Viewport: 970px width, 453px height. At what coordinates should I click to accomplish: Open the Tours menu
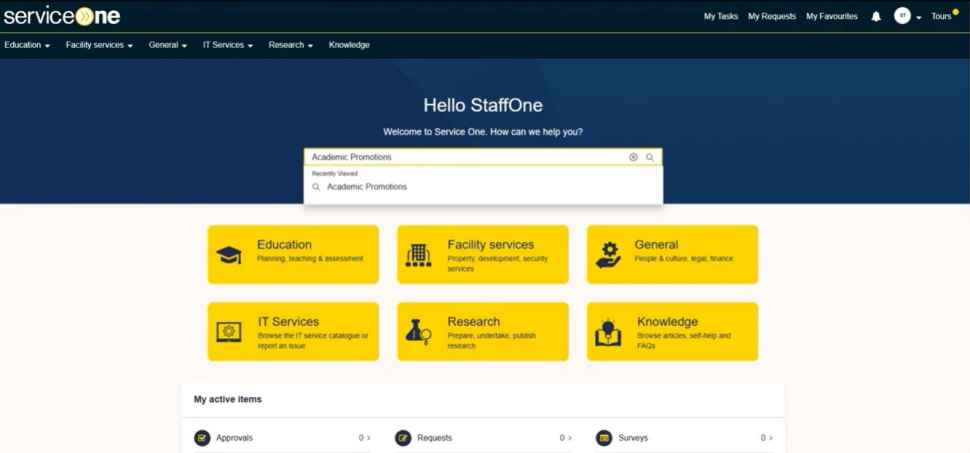(942, 17)
